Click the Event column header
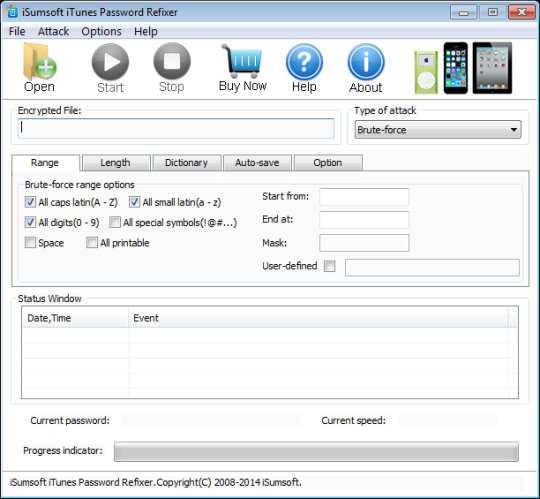The width and height of the screenshot is (540, 499). click(x=318, y=318)
